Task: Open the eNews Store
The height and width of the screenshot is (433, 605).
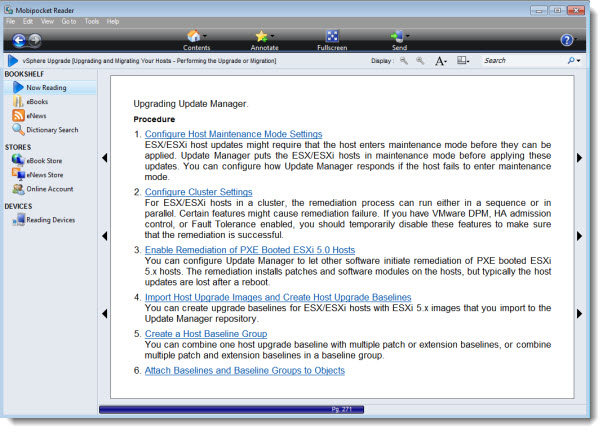Action: [x=38, y=174]
